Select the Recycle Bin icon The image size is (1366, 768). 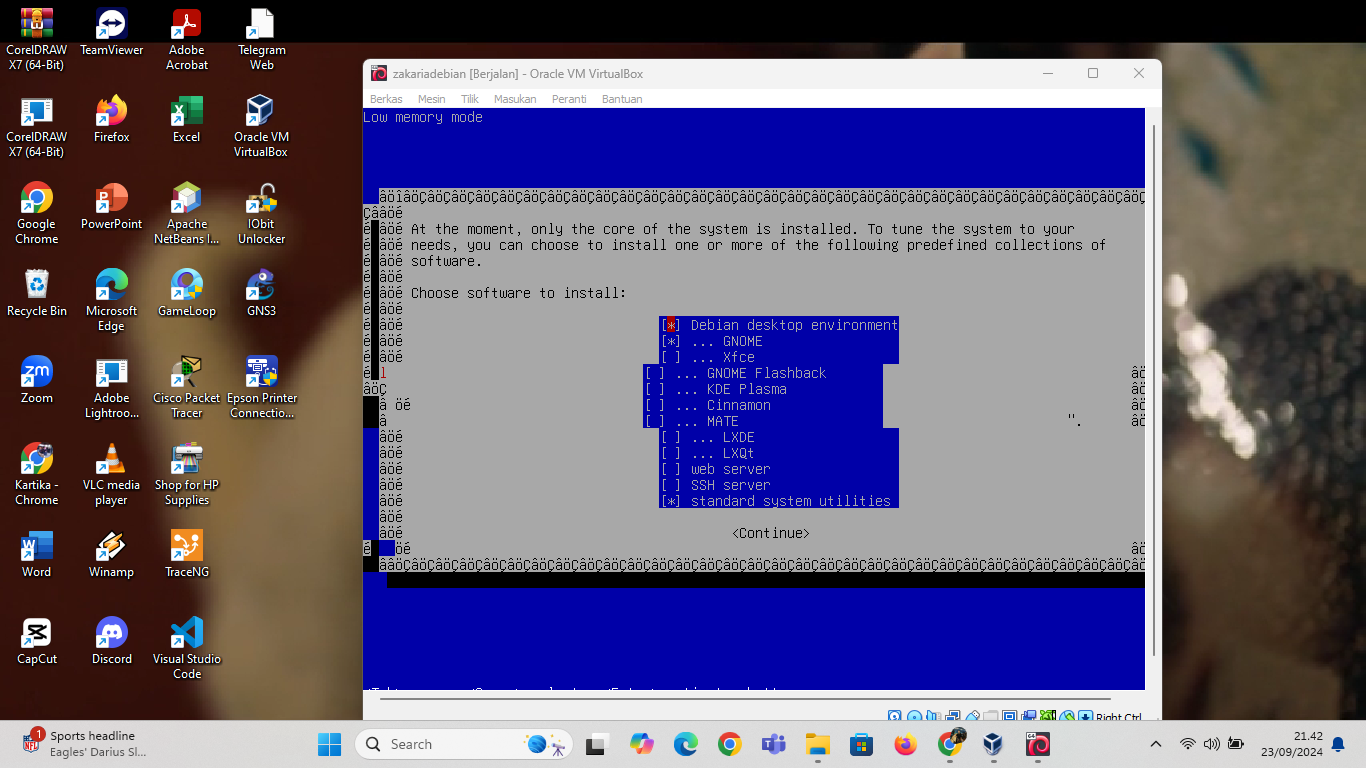click(37, 294)
